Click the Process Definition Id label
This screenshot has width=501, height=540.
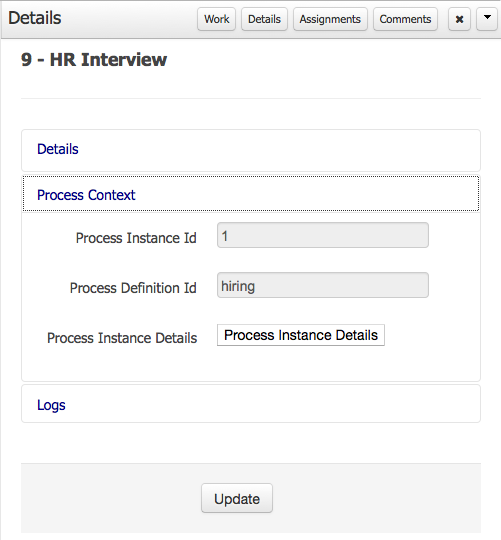(x=133, y=288)
